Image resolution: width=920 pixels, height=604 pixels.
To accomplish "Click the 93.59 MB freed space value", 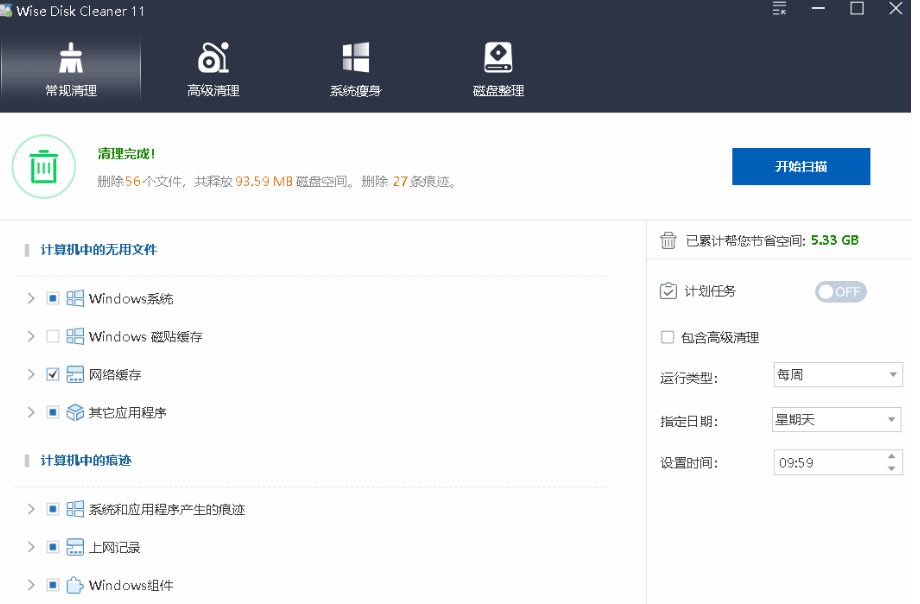I will (x=263, y=181).
